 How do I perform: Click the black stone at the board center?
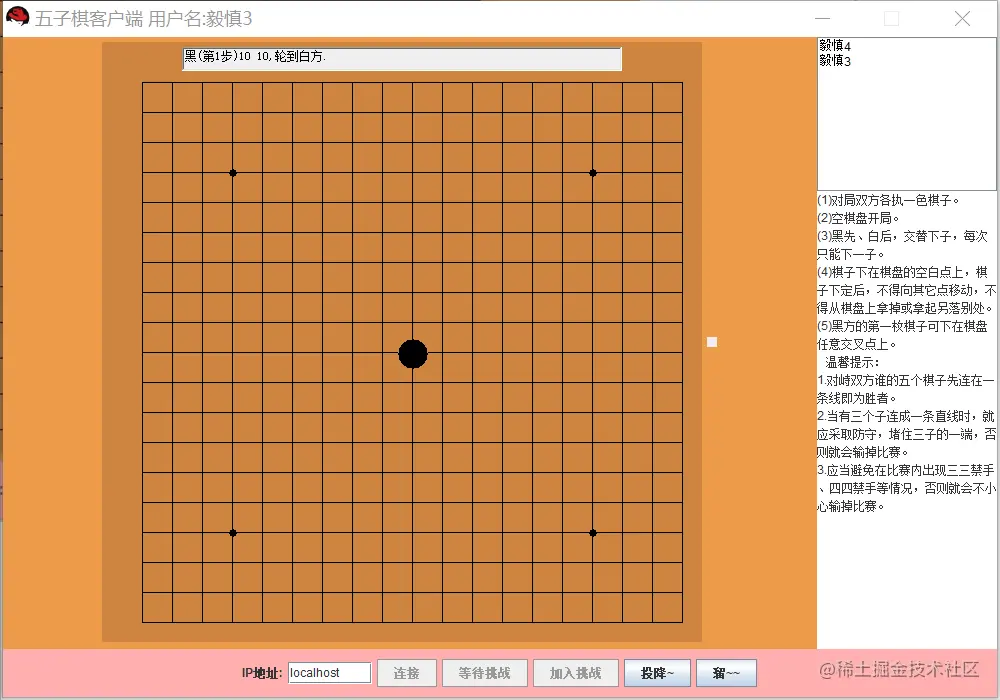(413, 353)
